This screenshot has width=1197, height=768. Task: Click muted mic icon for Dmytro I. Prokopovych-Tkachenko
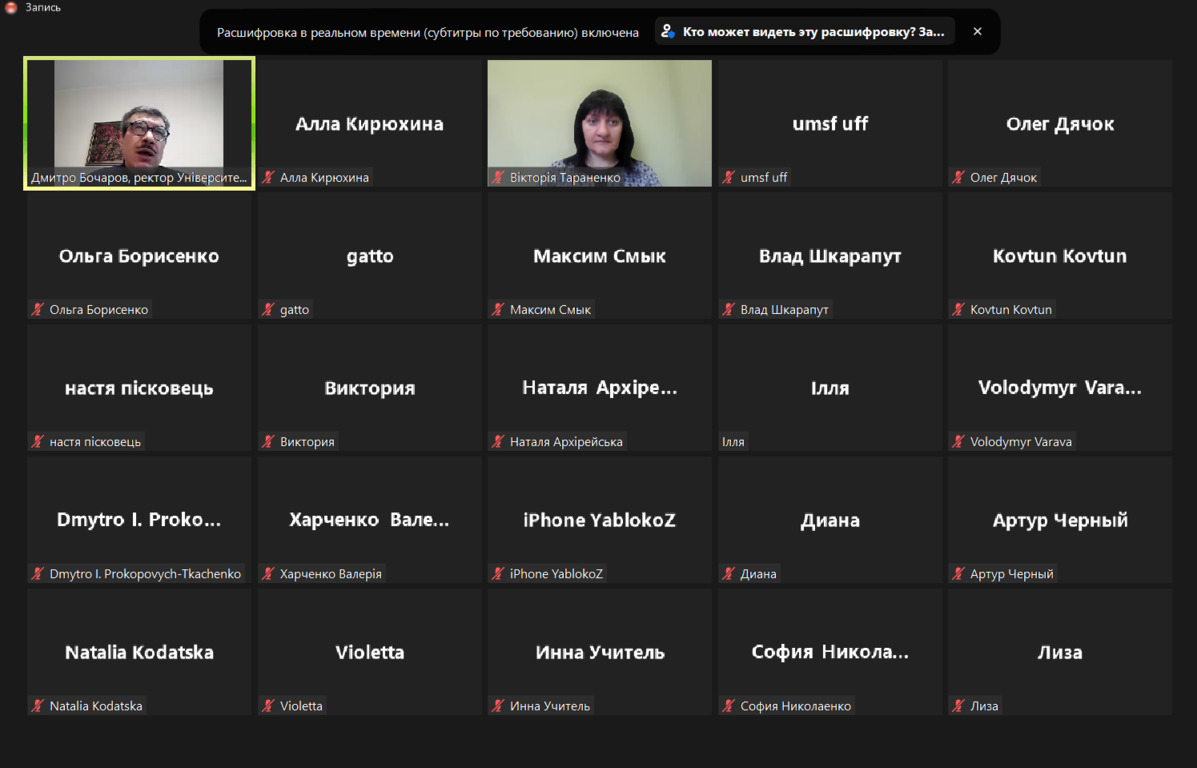[x=37, y=573]
